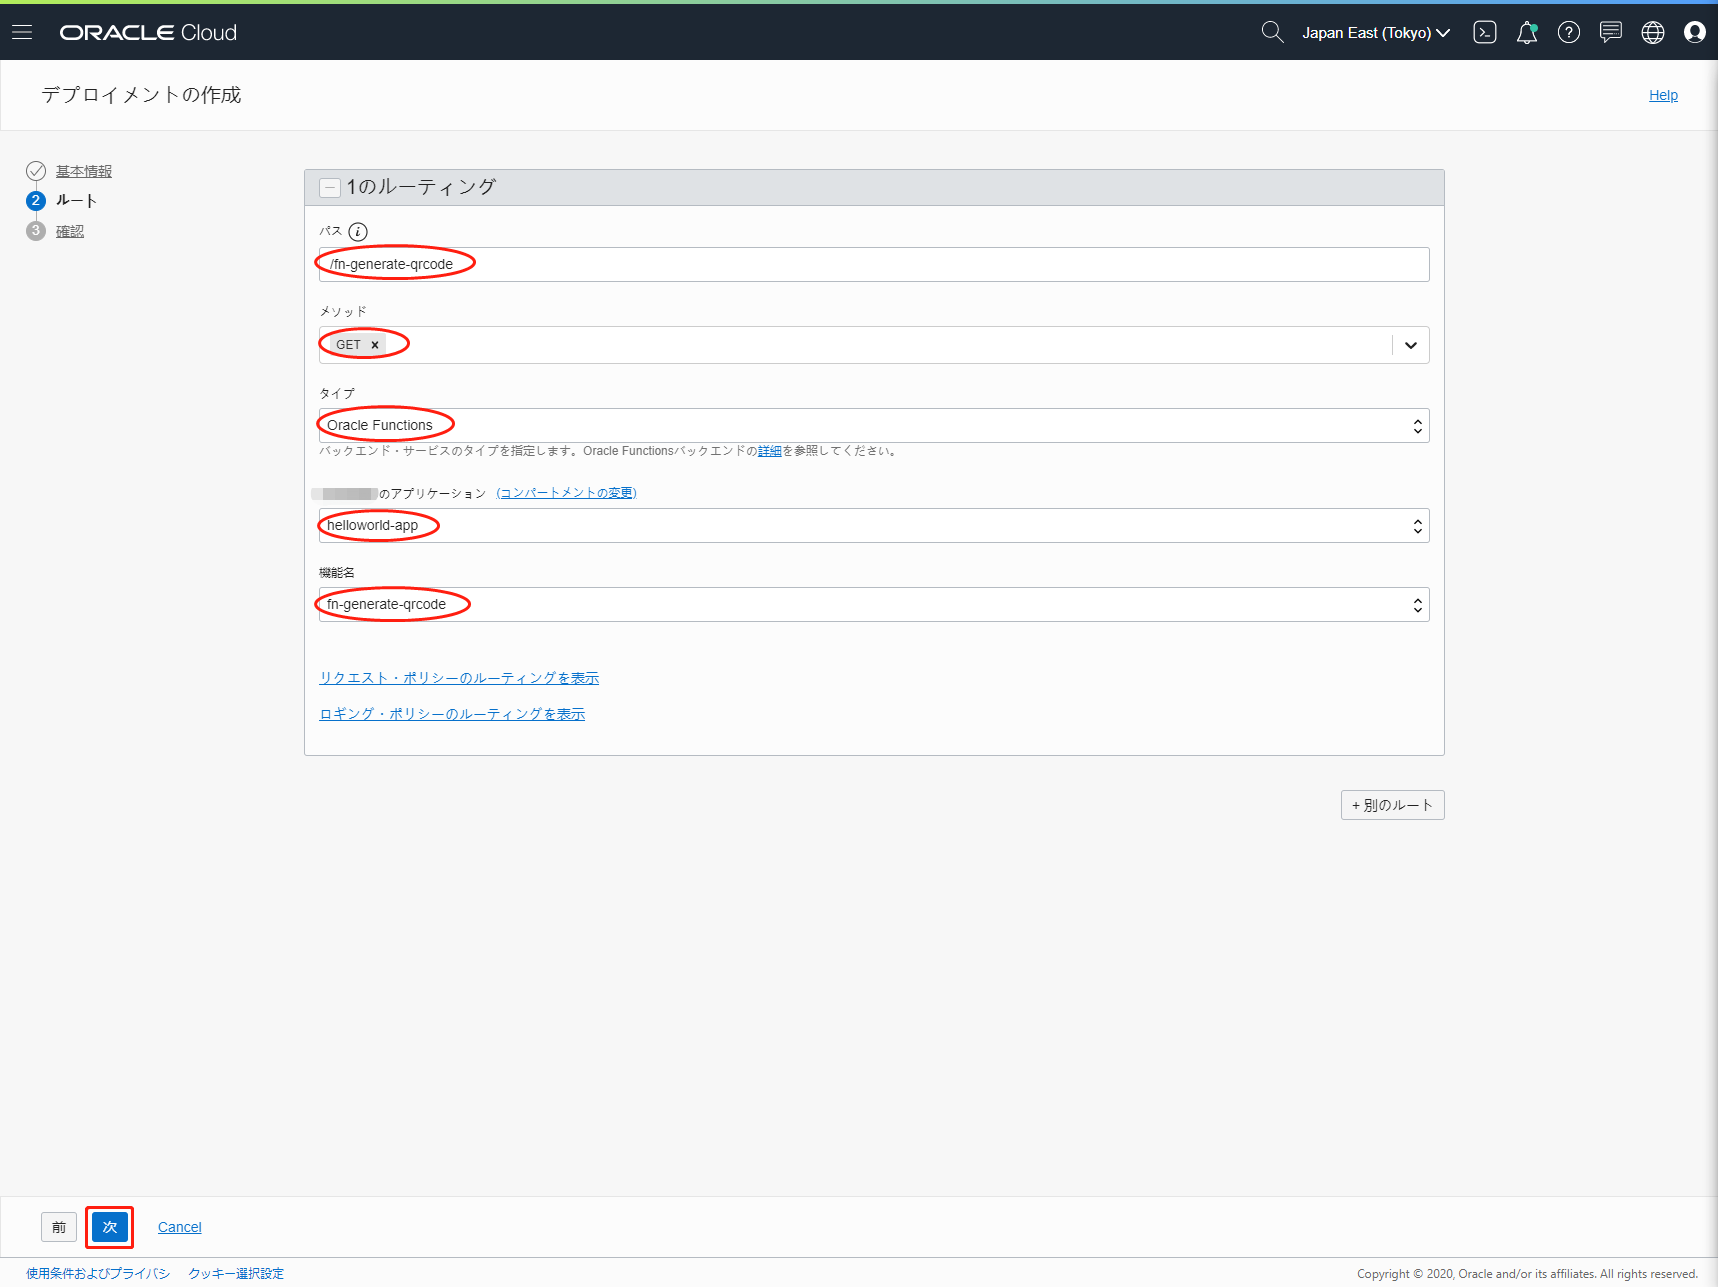Open the methods dropdown arrow
The width and height of the screenshot is (1718, 1287).
pos(1410,345)
